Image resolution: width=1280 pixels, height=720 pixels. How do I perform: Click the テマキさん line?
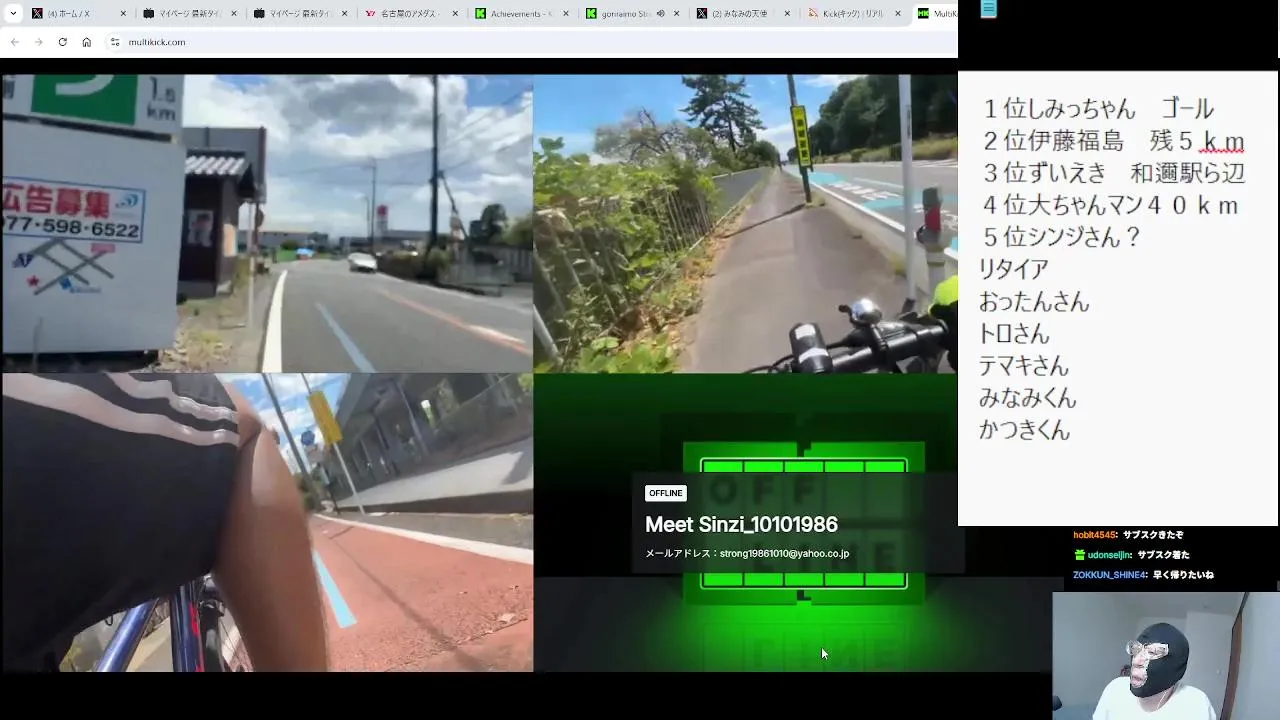pos(1023,365)
